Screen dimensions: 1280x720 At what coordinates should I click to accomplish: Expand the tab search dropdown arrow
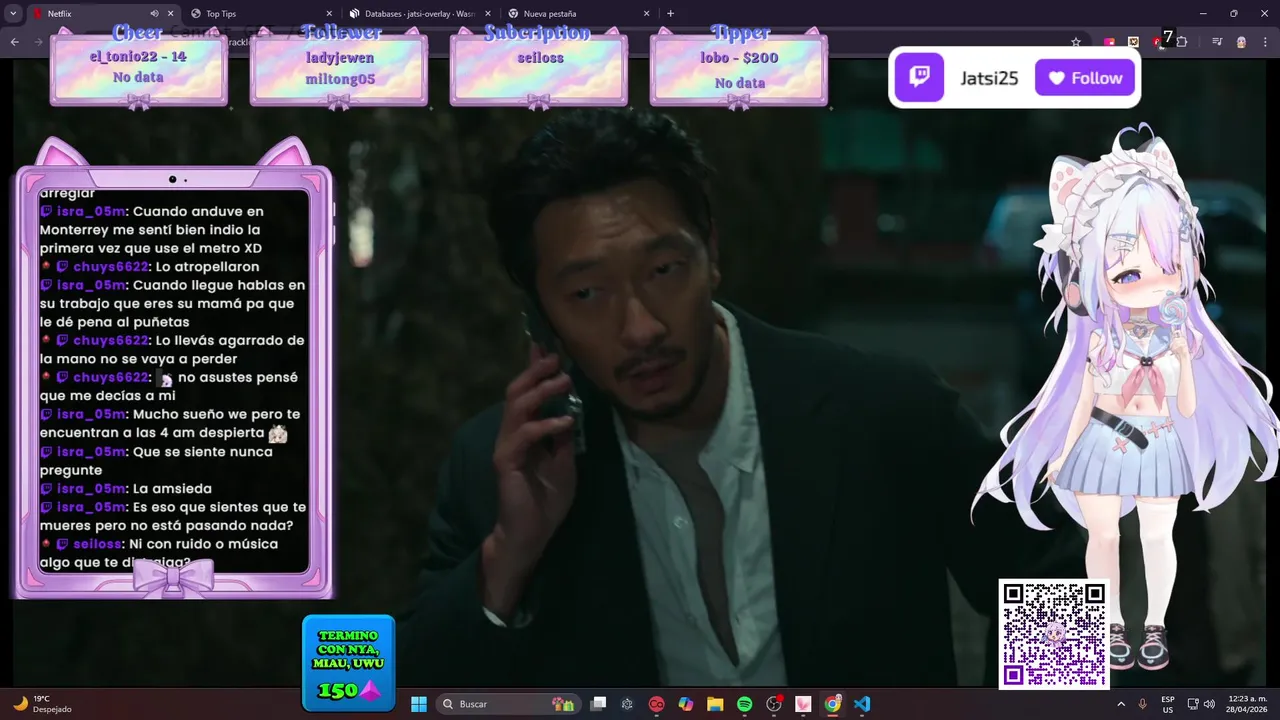(13, 14)
